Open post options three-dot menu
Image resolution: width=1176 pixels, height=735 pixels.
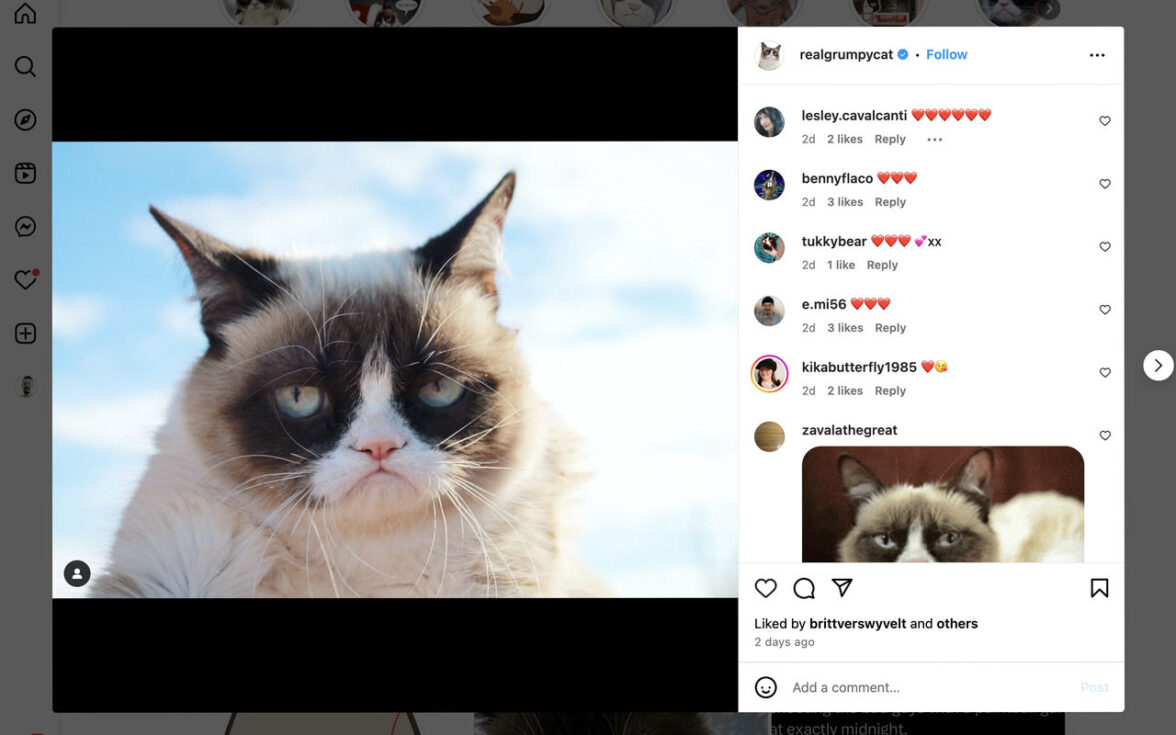(x=1097, y=55)
